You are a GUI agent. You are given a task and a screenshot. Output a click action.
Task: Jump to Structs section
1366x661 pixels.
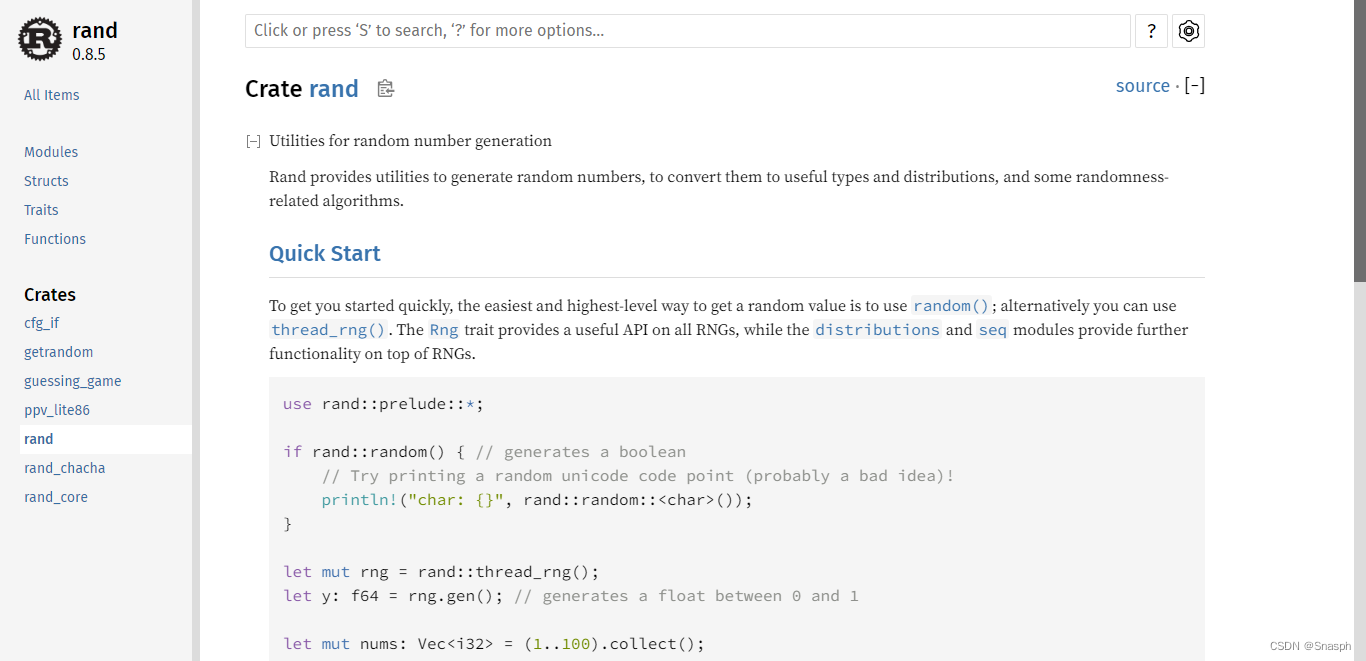[x=46, y=181]
